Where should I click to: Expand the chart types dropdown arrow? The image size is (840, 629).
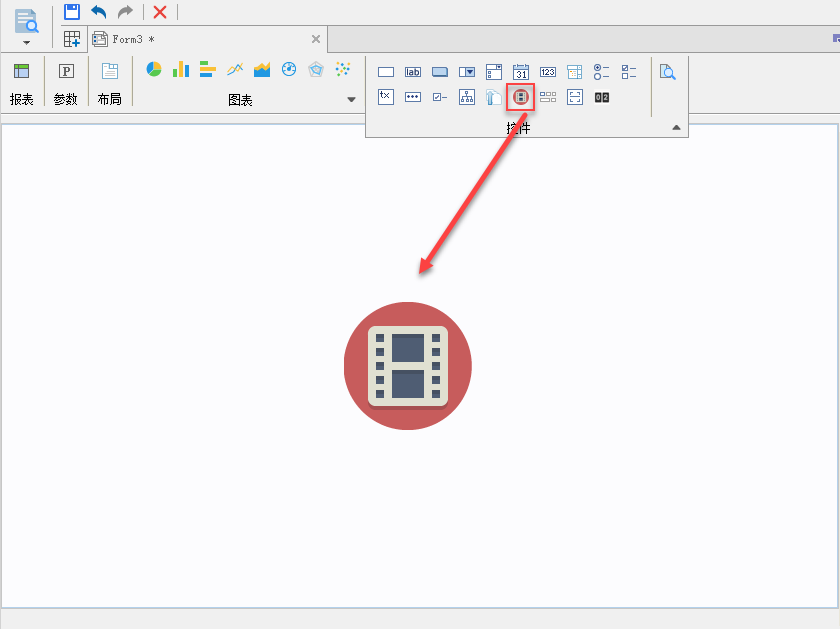(x=351, y=100)
